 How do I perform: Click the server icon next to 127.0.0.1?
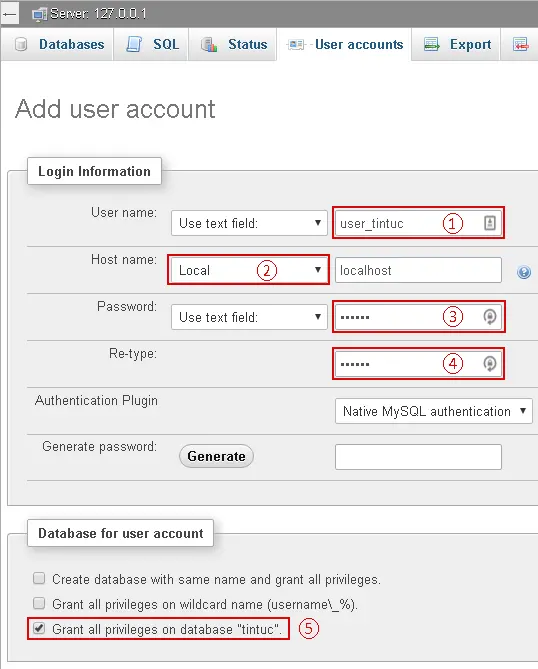(39, 15)
